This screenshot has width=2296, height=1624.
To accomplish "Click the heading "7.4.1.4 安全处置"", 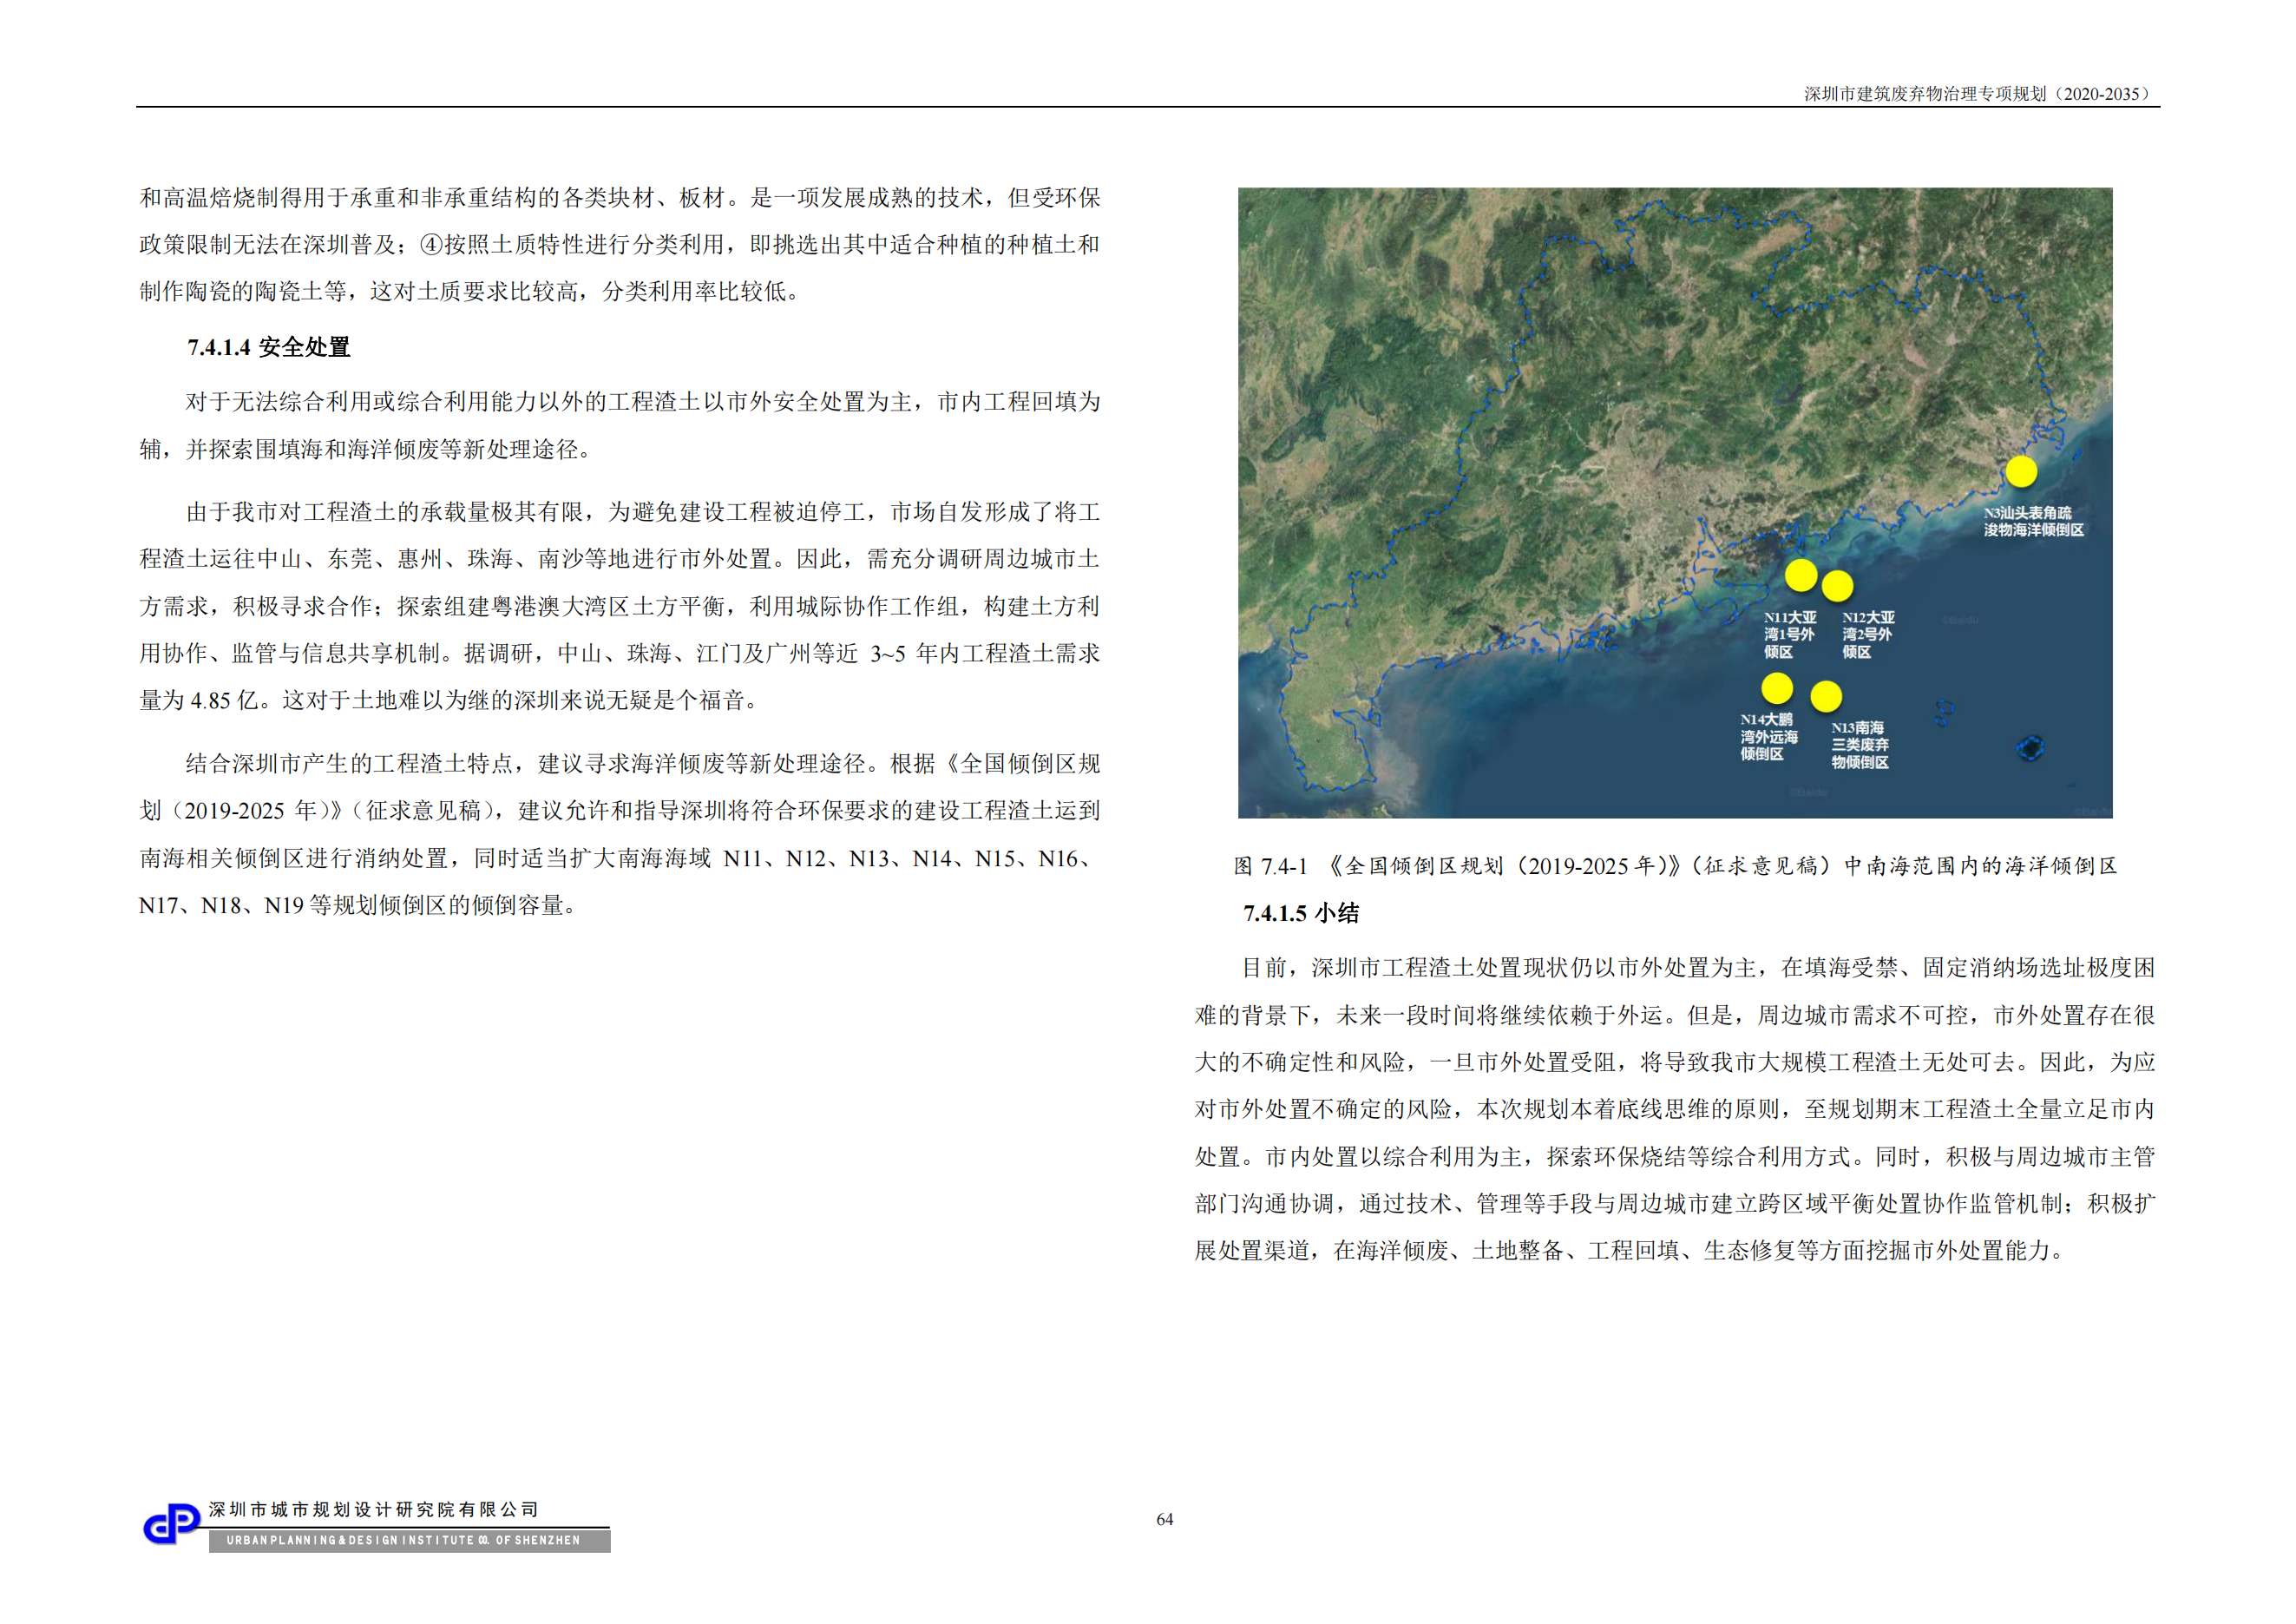I will click(269, 347).
